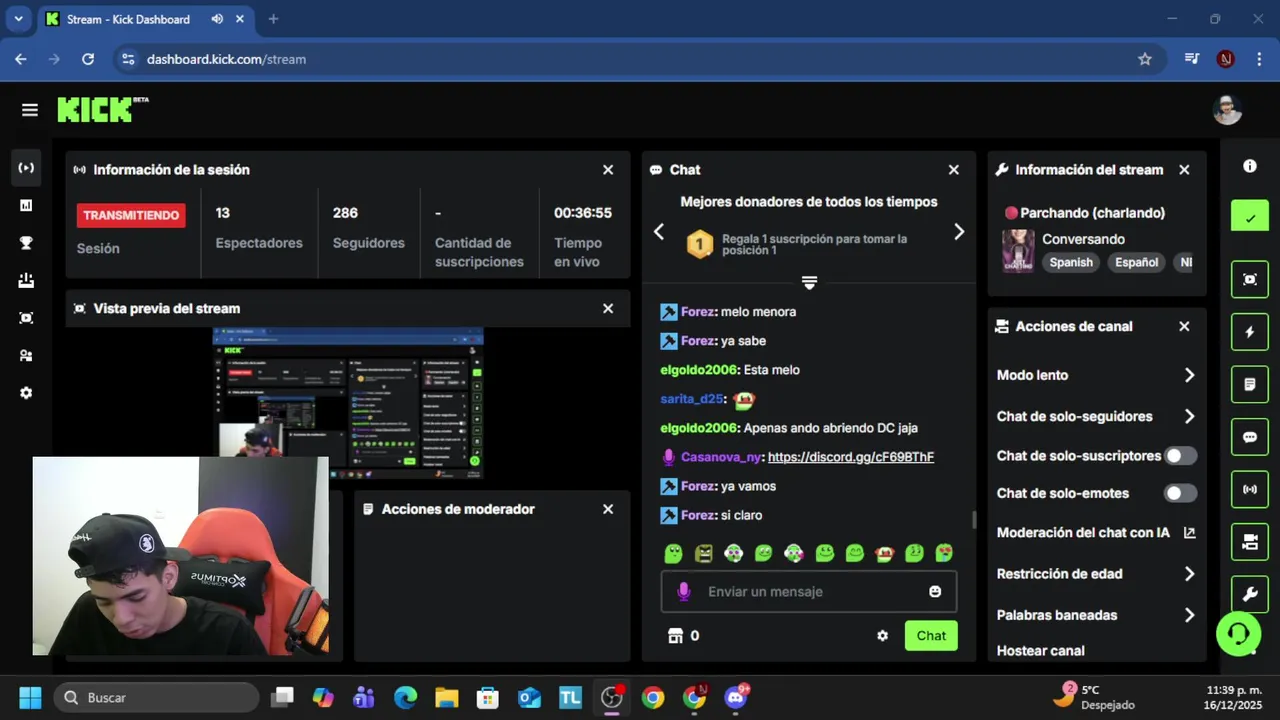Click the last heart-eyes emote
1280x720 pixels.
pyautogui.click(x=944, y=553)
